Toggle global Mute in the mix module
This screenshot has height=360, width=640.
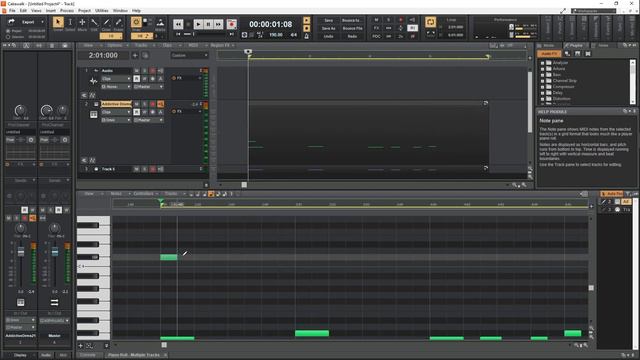376,20
